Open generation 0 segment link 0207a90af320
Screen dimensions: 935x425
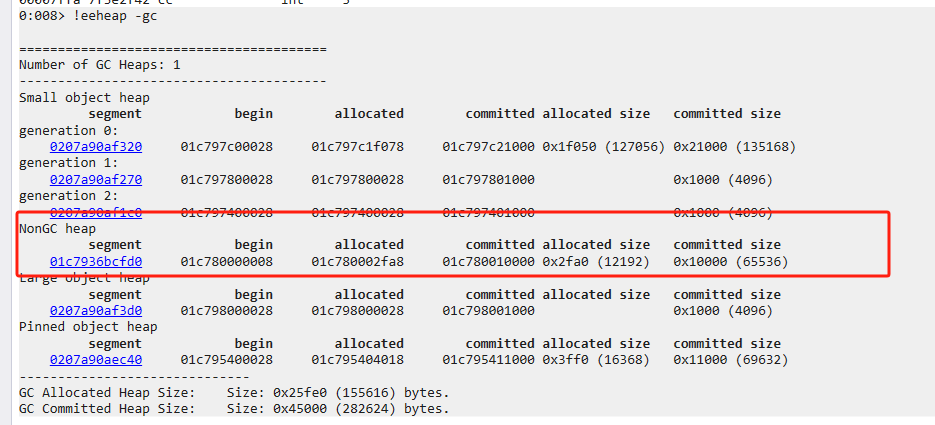click(x=96, y=146)
